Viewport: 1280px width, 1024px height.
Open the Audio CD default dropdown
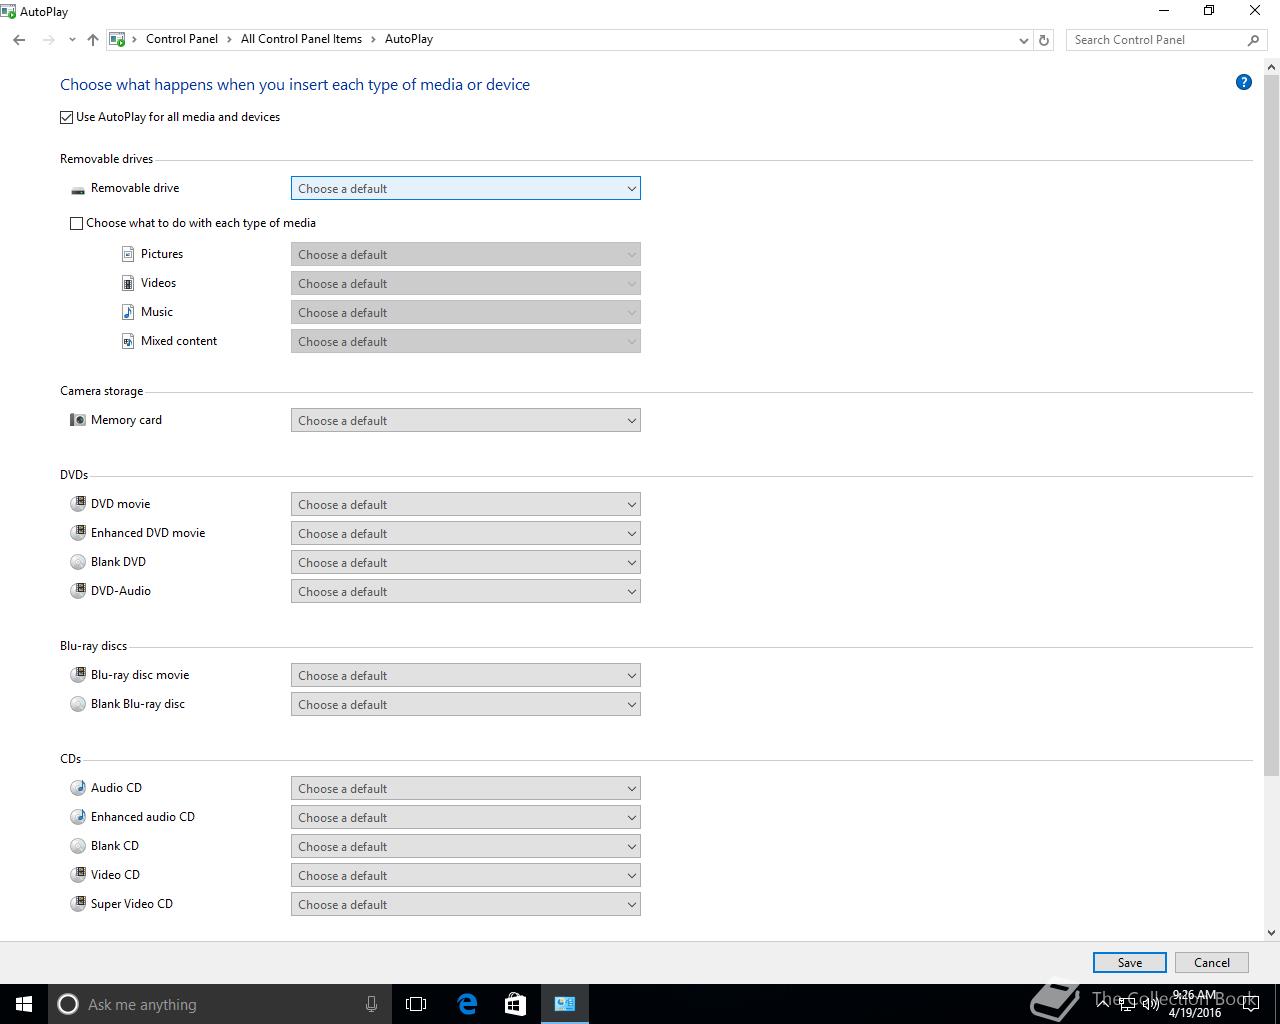click(x=466, y=788)
